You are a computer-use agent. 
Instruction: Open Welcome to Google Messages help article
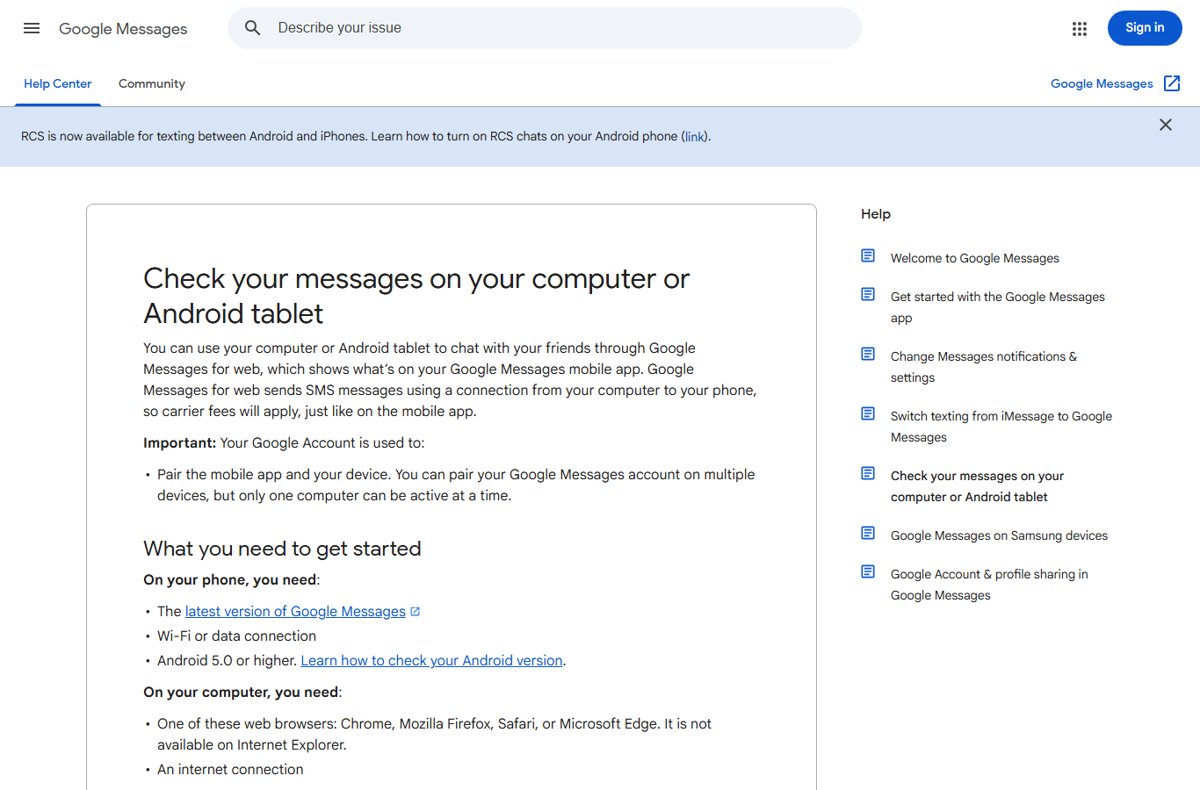[x=975, y=258]
